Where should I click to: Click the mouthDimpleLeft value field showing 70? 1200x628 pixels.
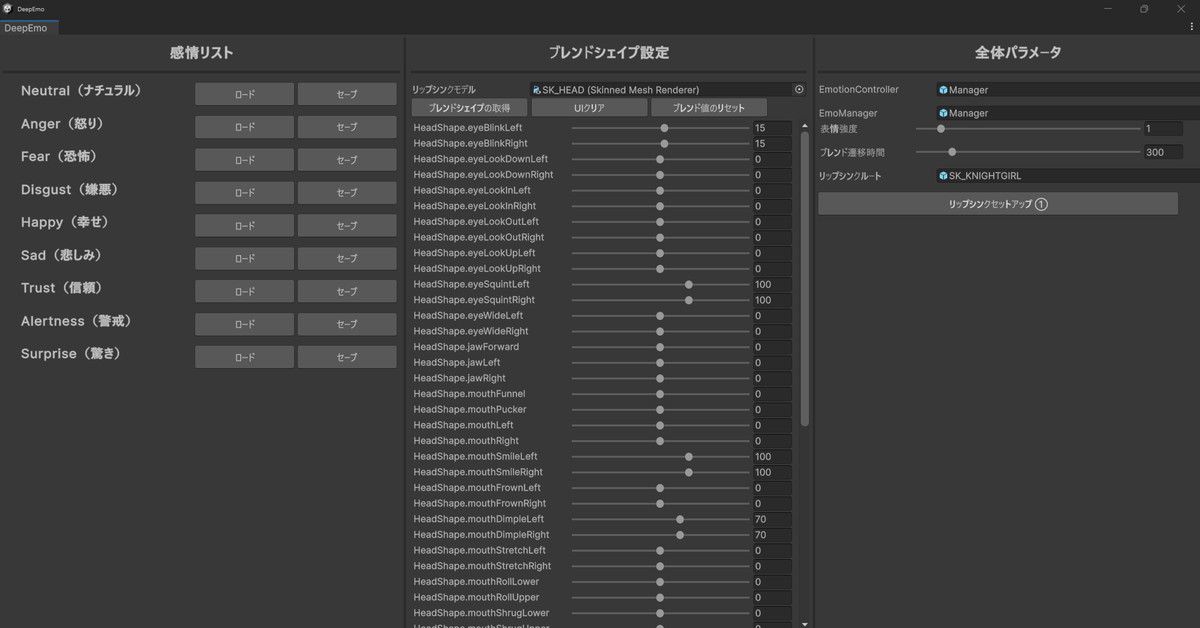771,520
